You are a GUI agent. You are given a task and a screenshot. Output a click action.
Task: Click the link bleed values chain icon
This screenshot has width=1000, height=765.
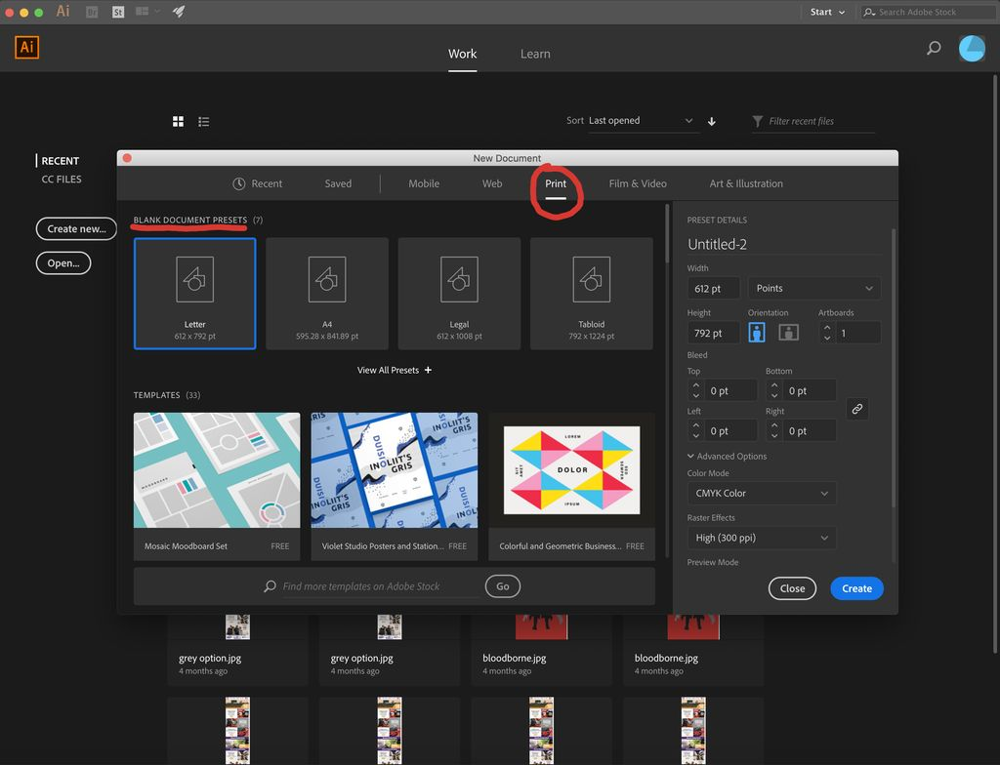(856, 409)
